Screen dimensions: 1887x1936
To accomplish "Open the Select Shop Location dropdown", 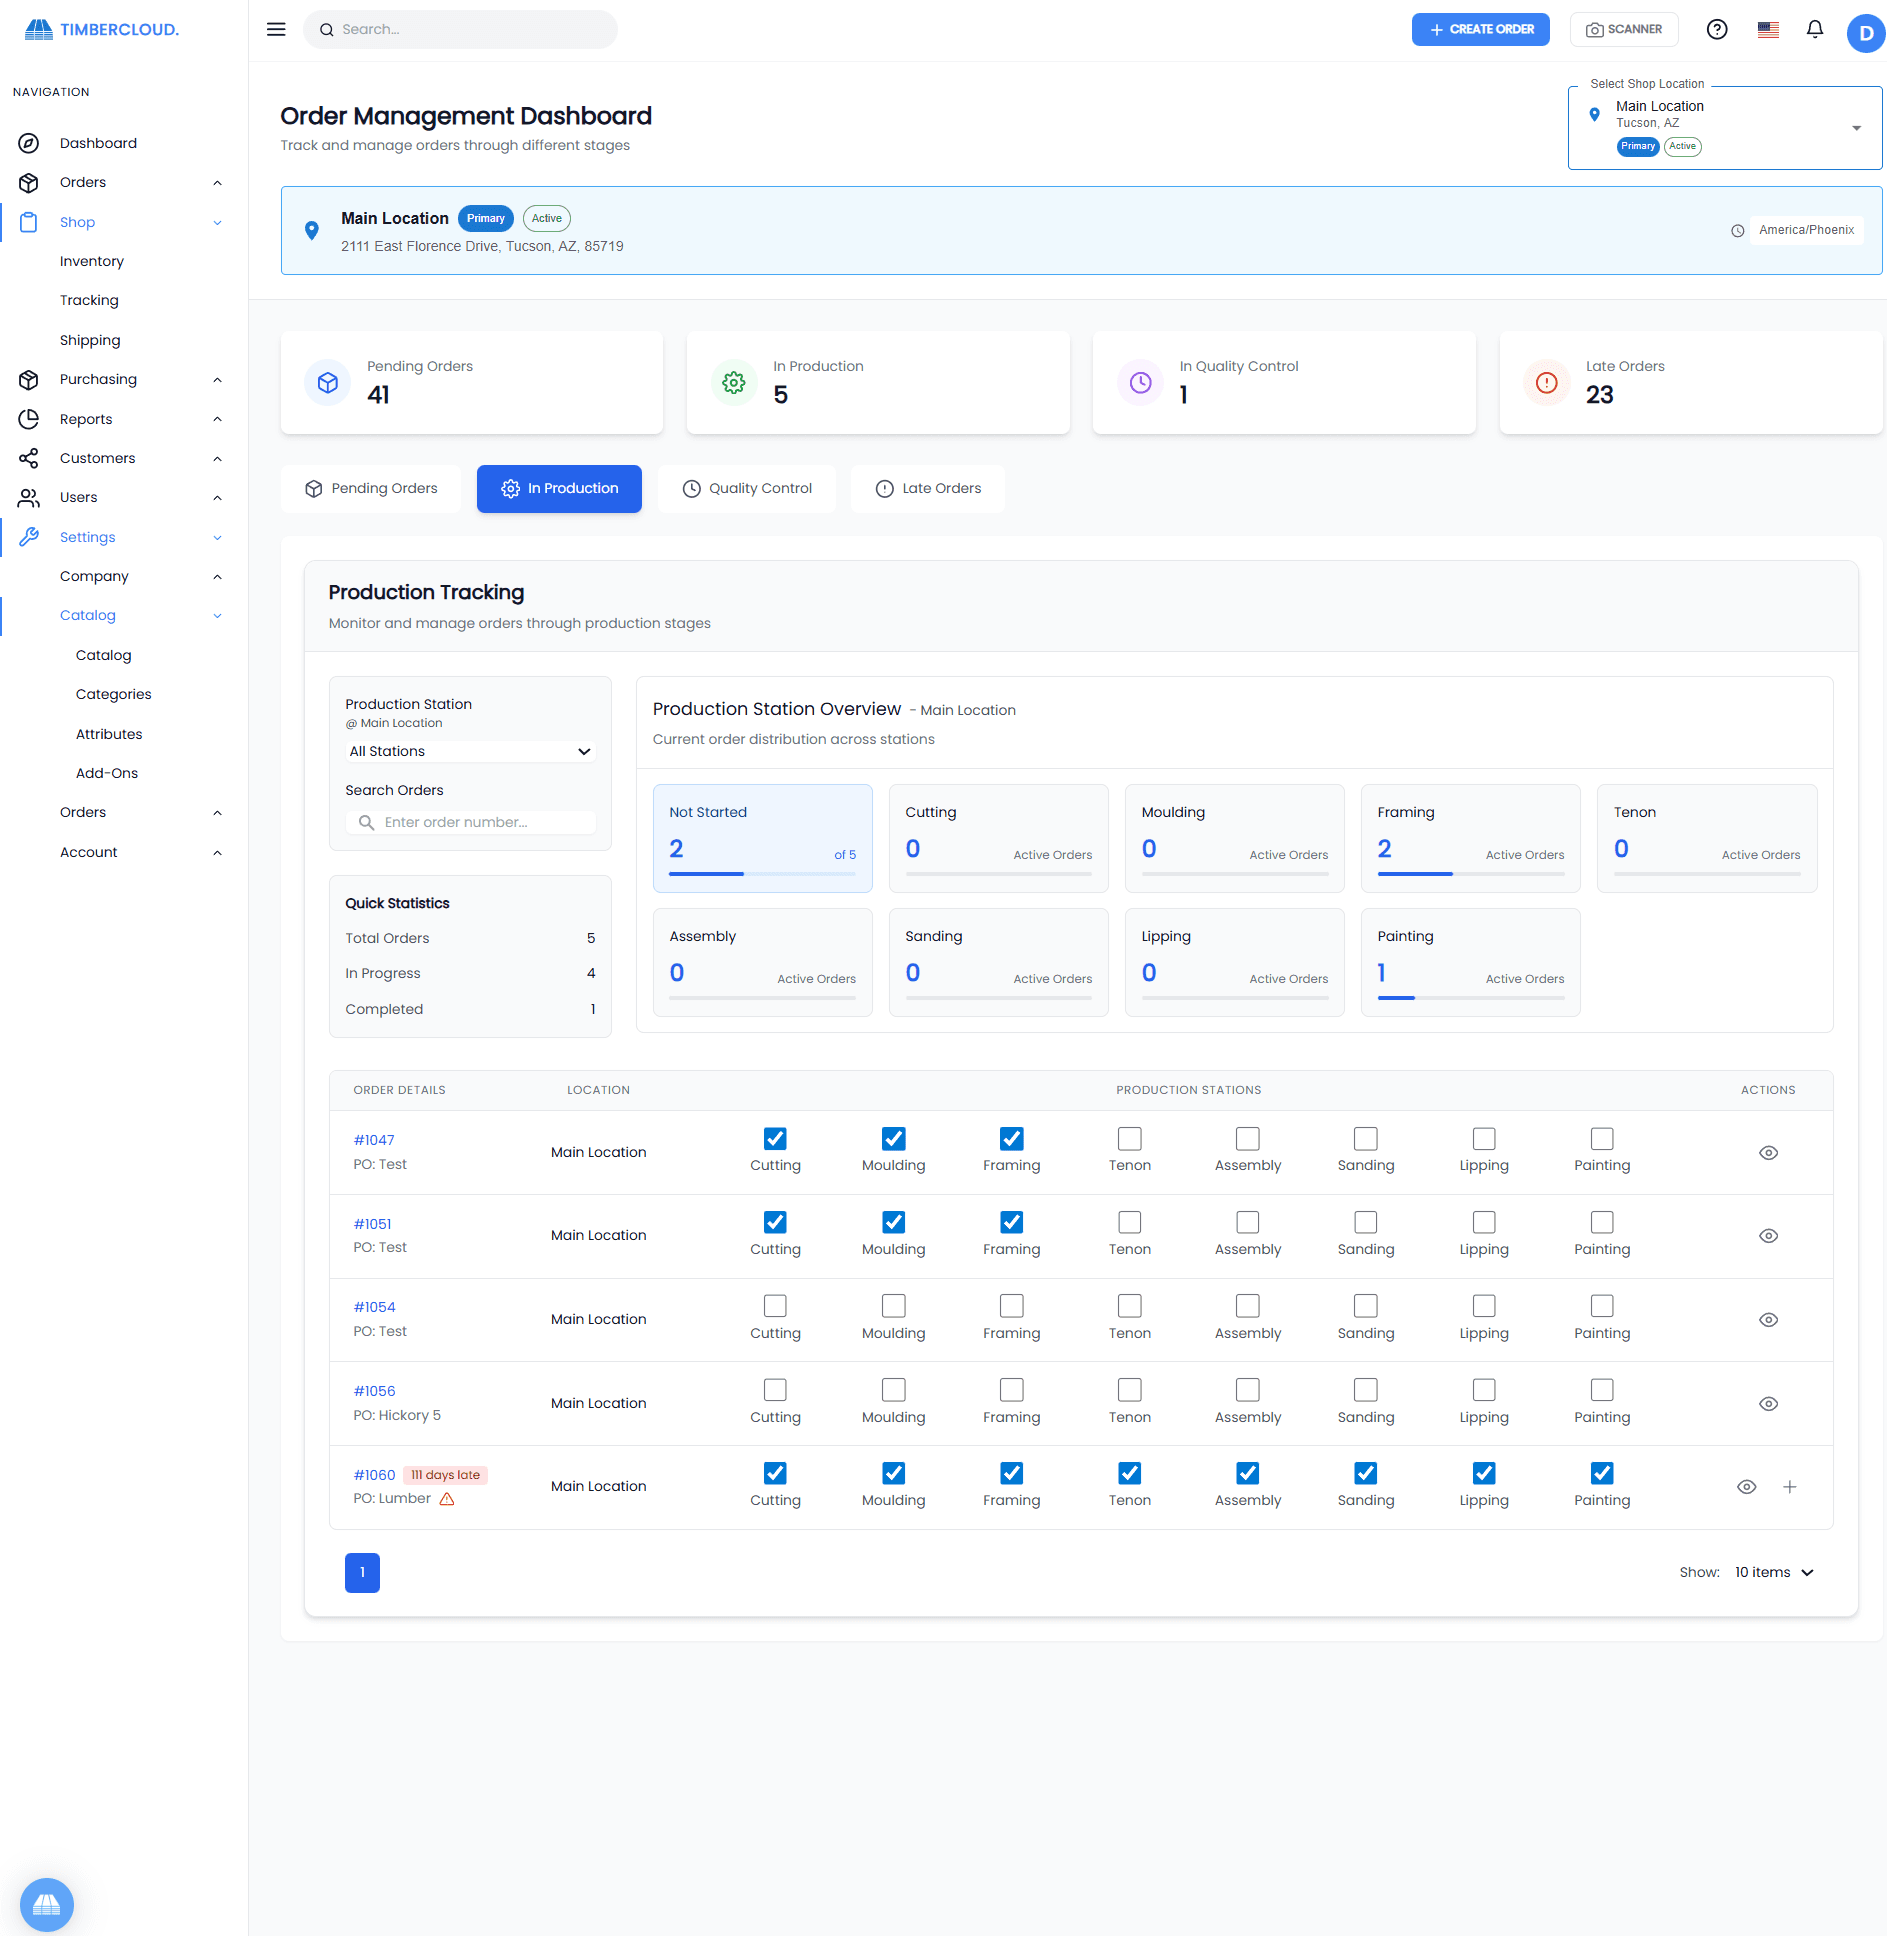I will pyautogui.click(x=1857, y=127).
